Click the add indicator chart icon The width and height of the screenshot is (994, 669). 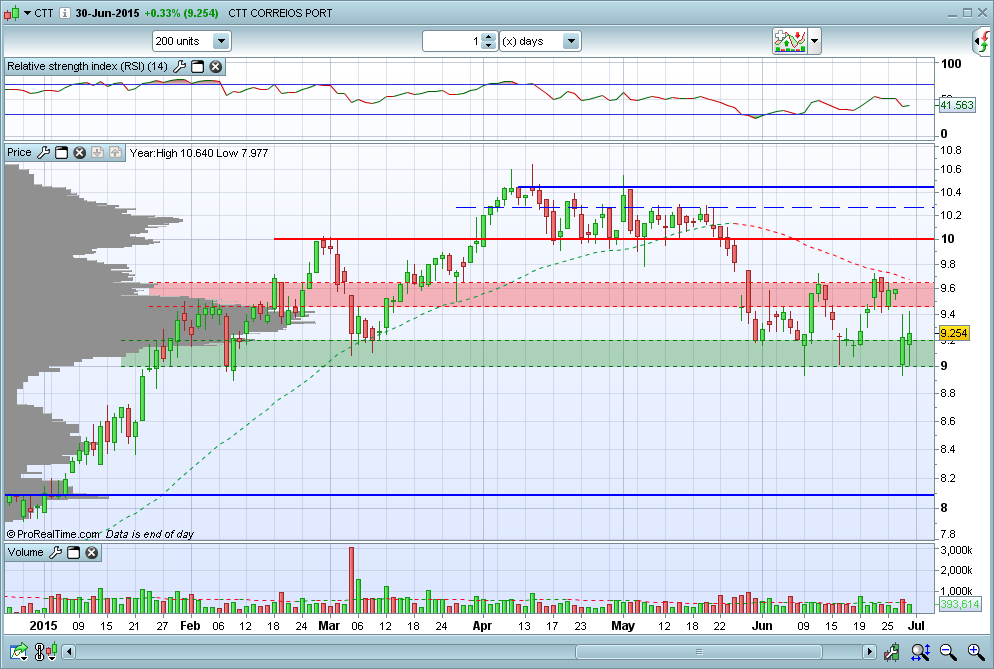click(x=789, y=41)
